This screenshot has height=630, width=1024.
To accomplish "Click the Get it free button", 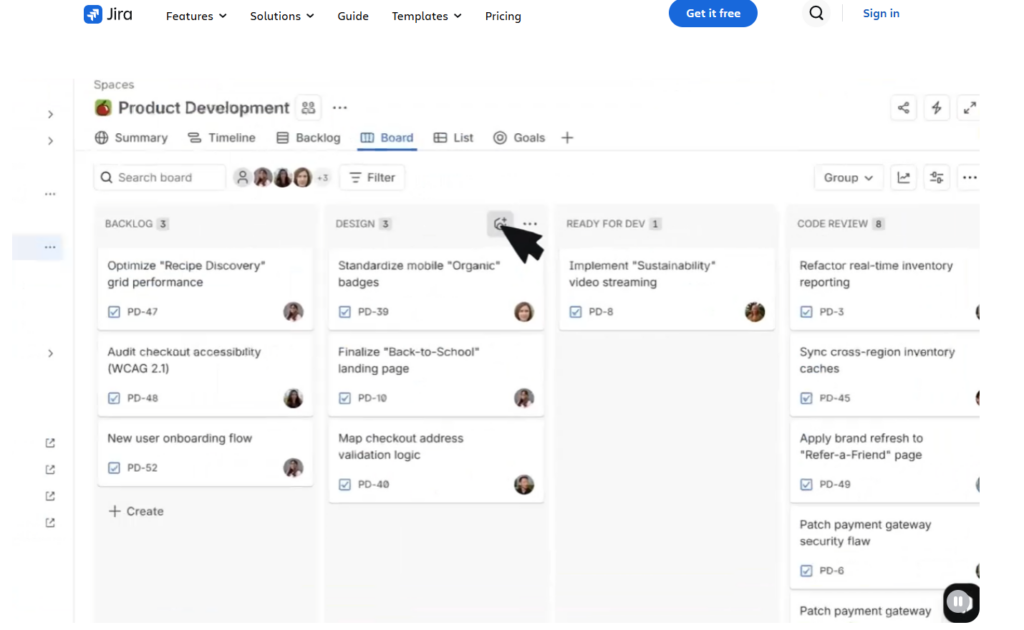I will point(712,13).
